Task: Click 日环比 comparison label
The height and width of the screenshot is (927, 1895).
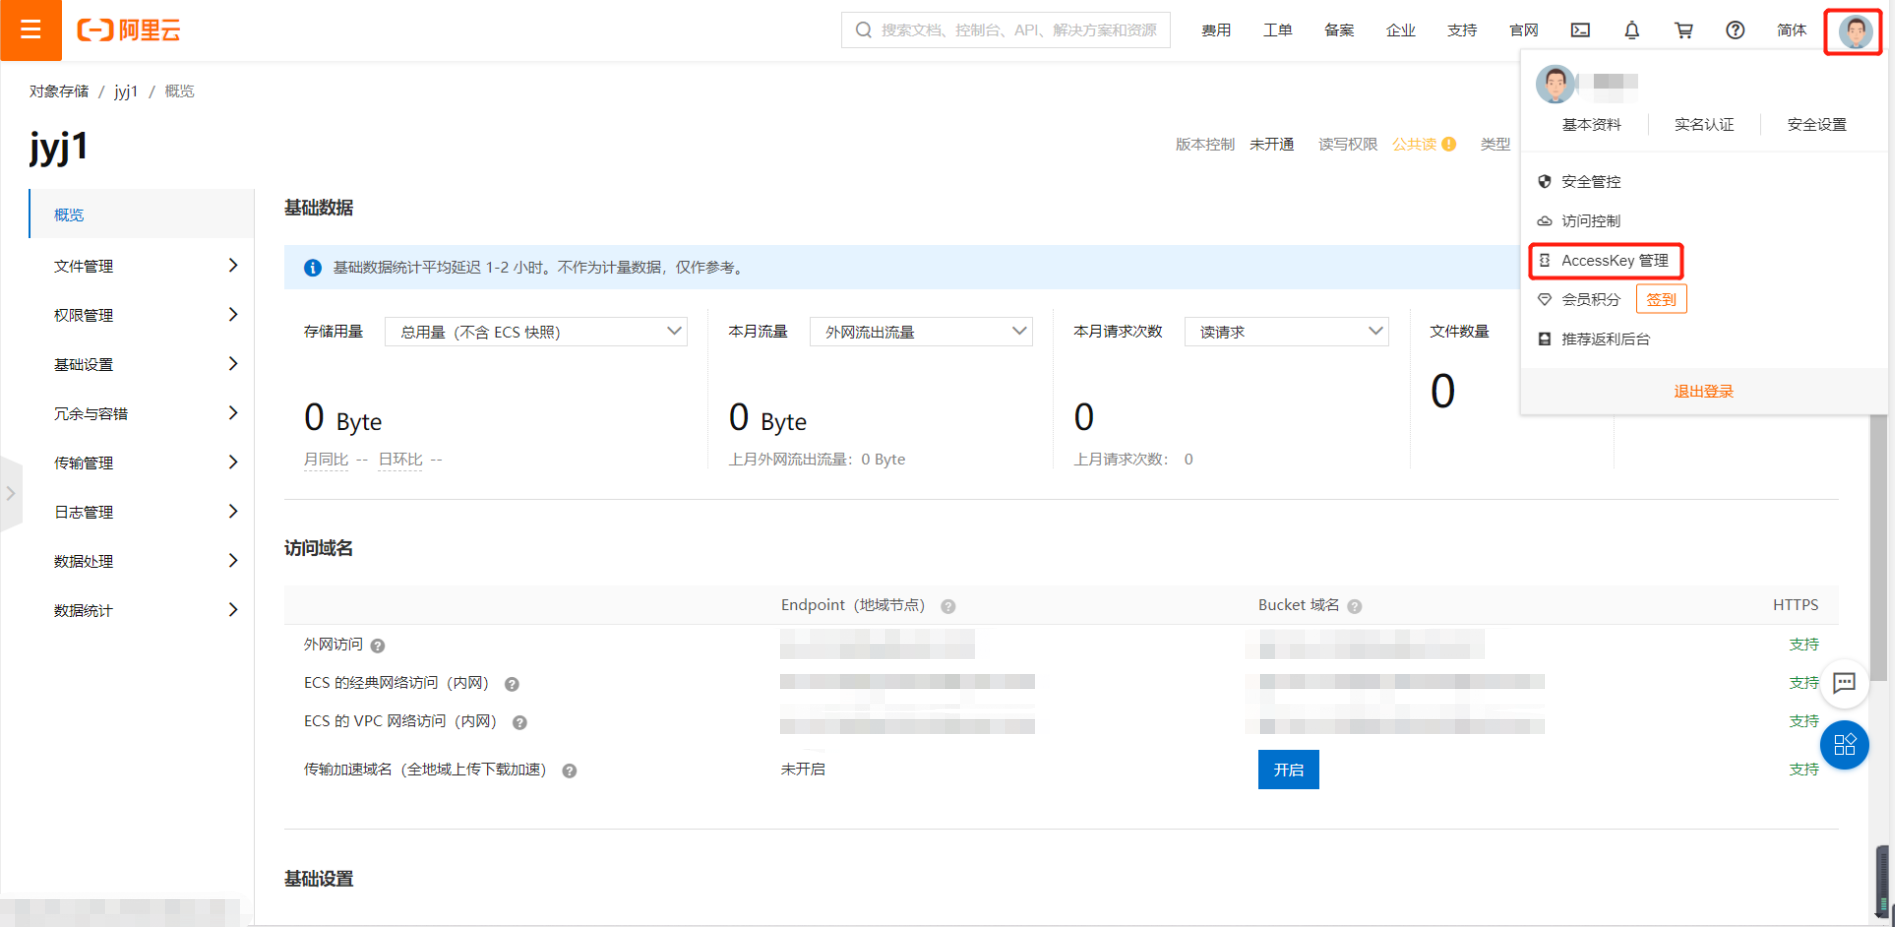Action: tap(400, 459)
